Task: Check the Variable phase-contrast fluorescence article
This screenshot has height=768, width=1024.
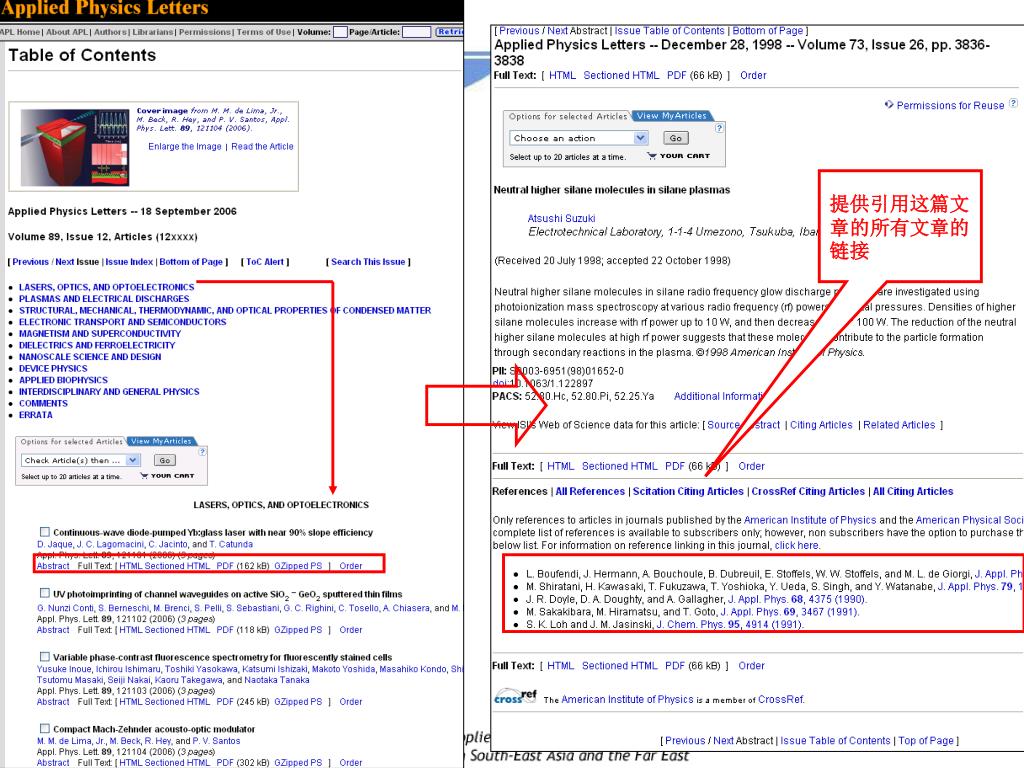Action: coord(44,656)
